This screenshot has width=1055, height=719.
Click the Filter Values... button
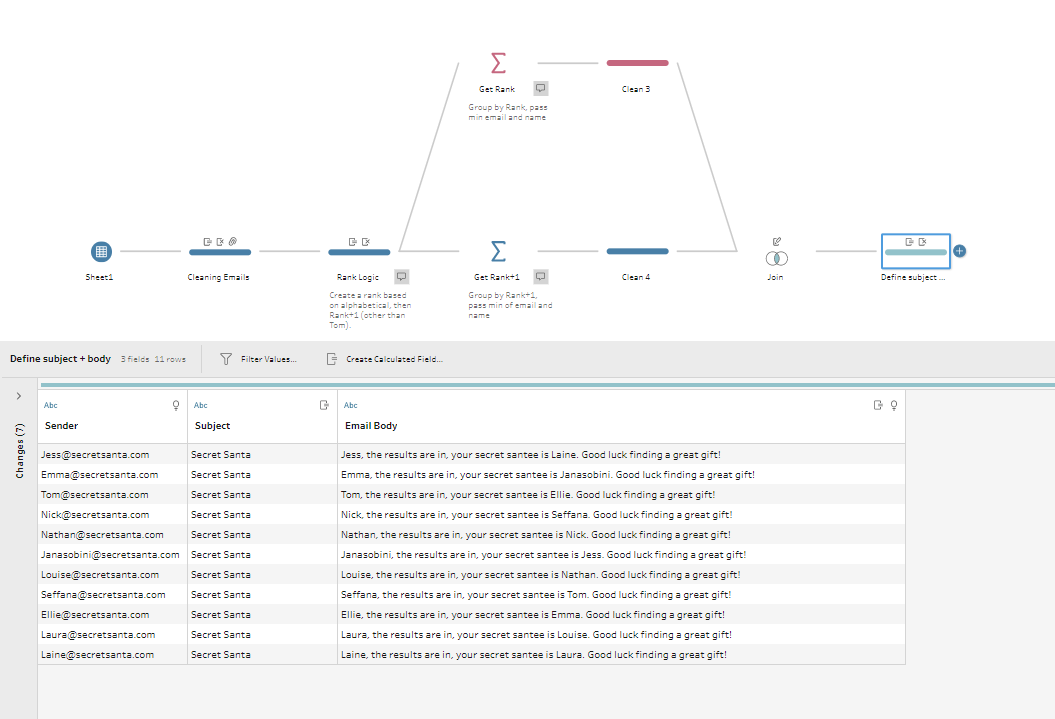tap(258, 359)
